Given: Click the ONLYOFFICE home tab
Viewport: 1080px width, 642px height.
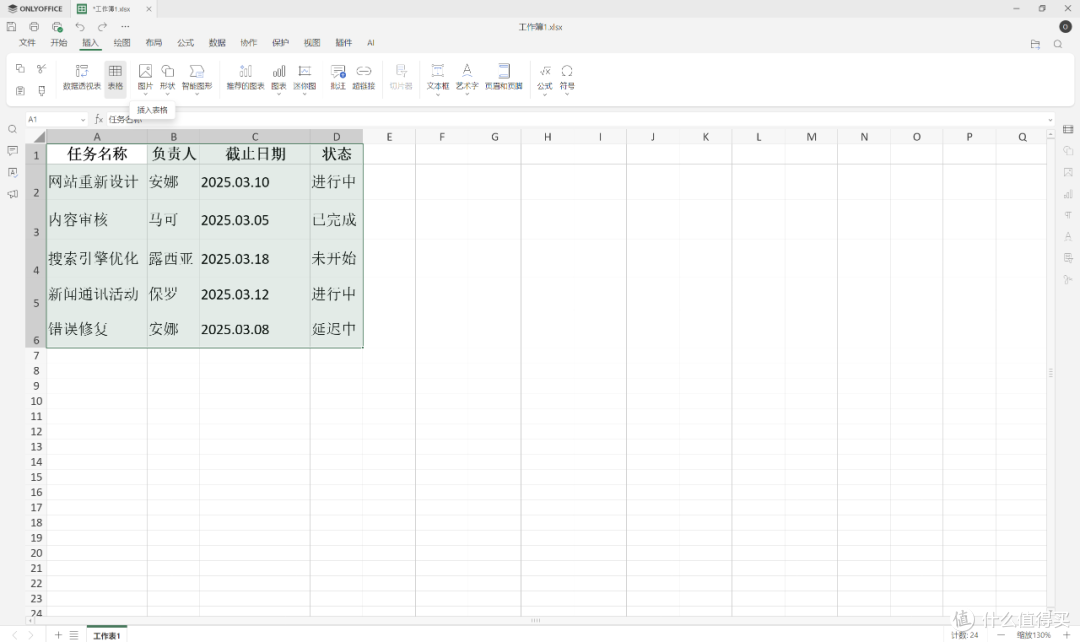Looking at the screenshot, I should click(35, 9).
